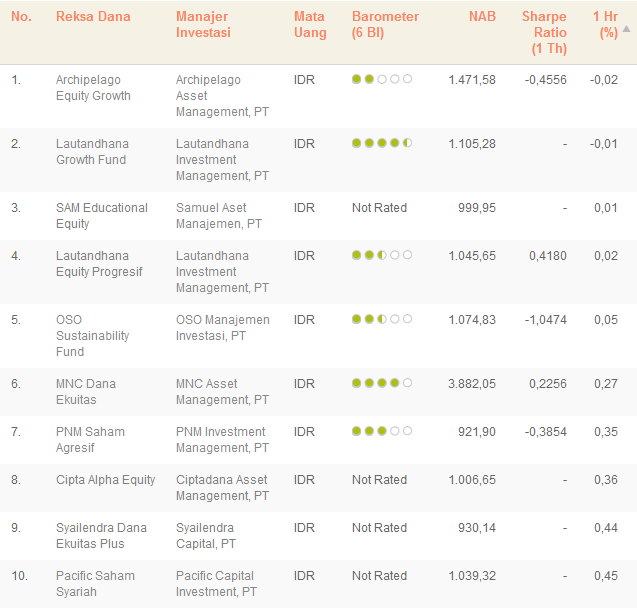
Task: Sort table by 1 Hr (%) arrow
Action: [x=626, y=28]
